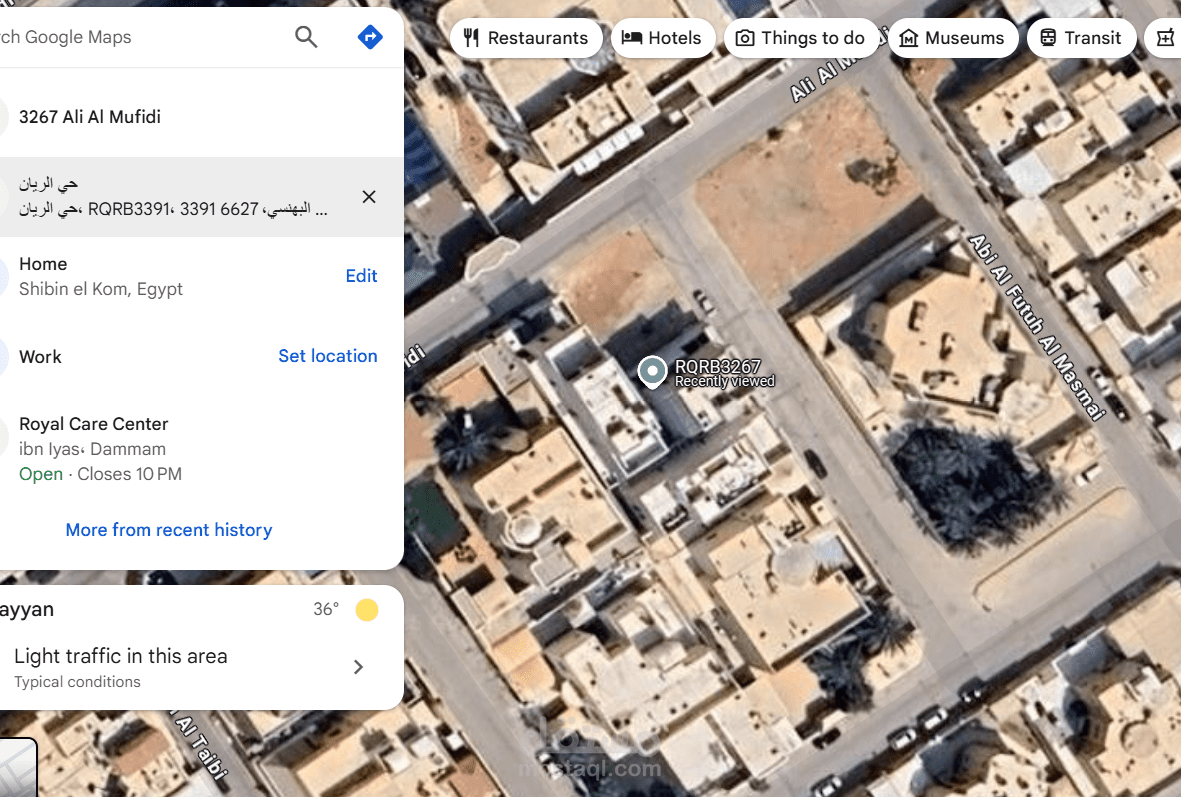The image size is (1181, 797).
Task: Choose the 3267 Ali Al Mufidi suggestion
Action: (x=202, y=117)
